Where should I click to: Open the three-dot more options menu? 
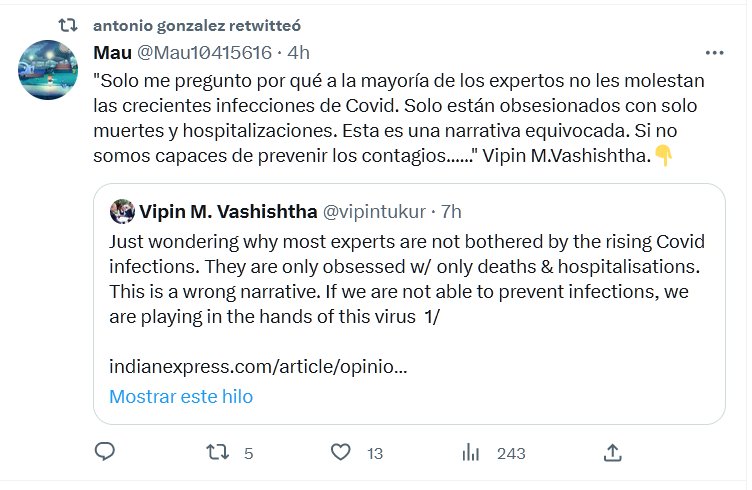[714, 52]
